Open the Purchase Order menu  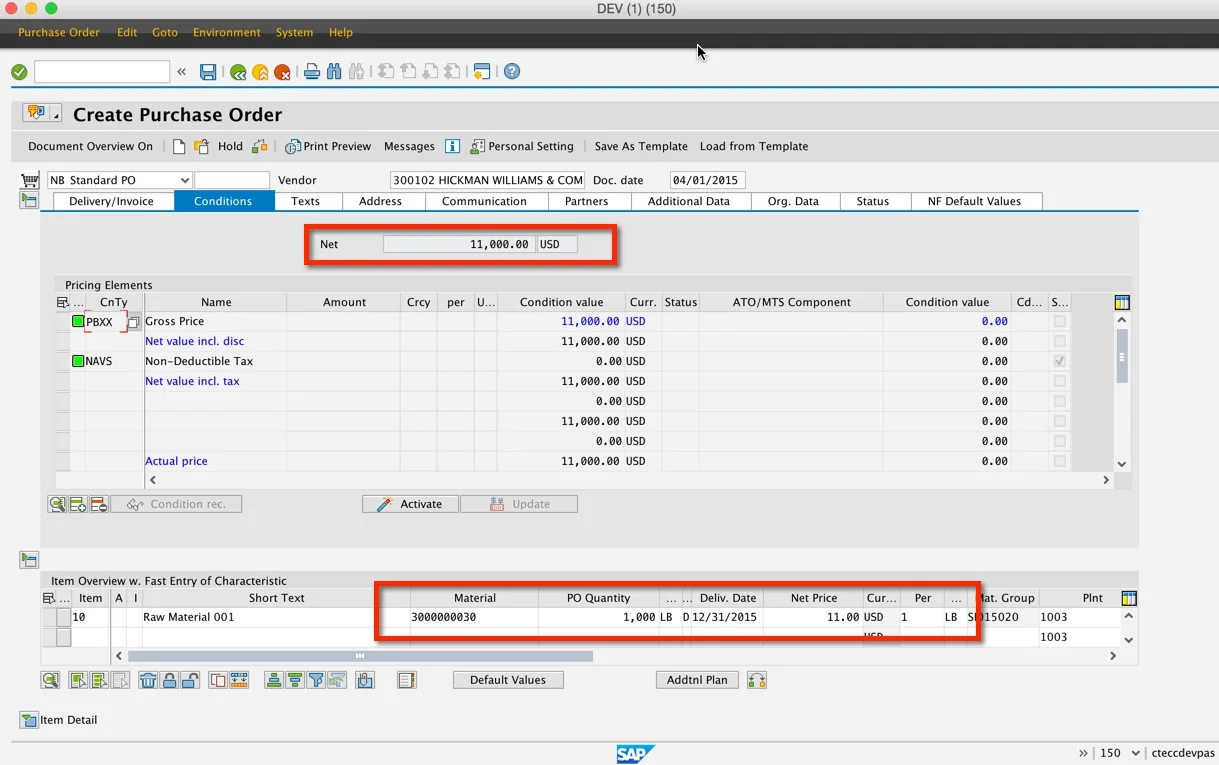click(x=59, y=32)
